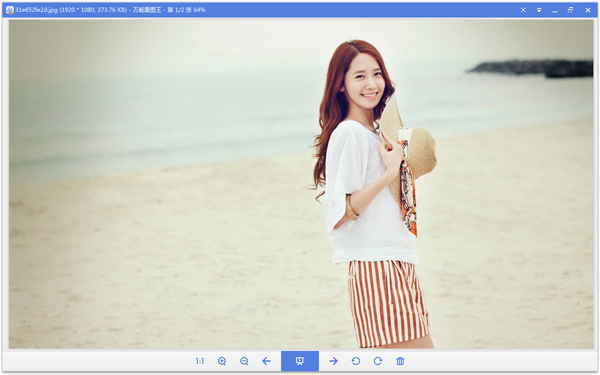Screen dimensions: 600x375
Task: Restore down the image viewer window
Action: [x=570, y=10]
